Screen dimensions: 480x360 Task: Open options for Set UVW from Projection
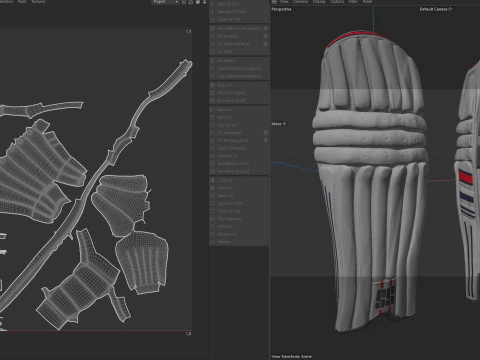pyautogui.click(x=266, y=28)
